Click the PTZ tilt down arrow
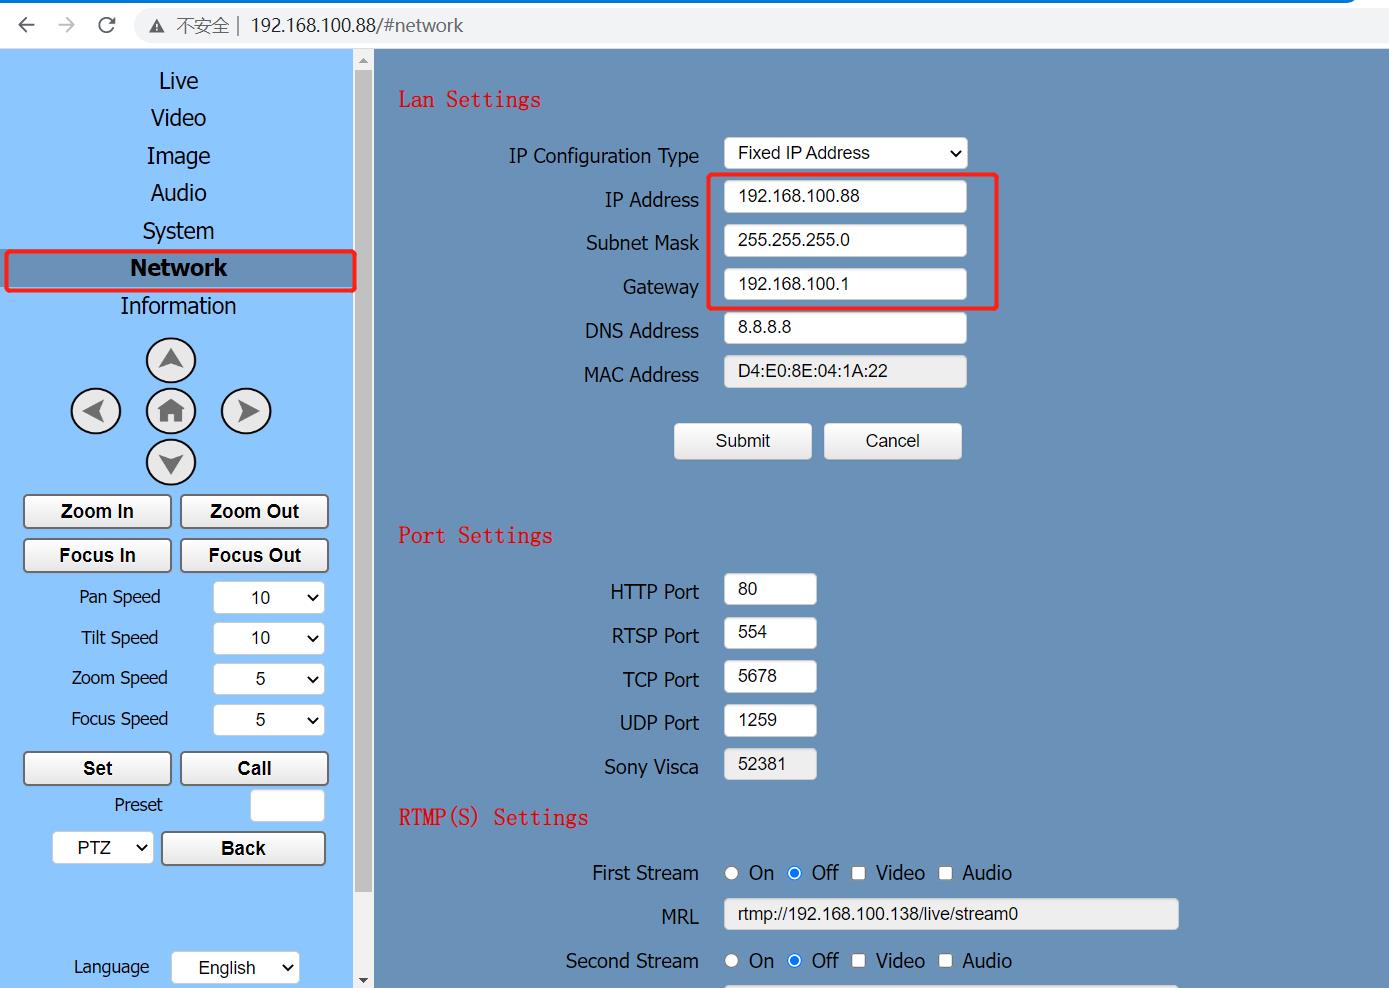This screenshot has height=988, width=1389. [171, 462]
